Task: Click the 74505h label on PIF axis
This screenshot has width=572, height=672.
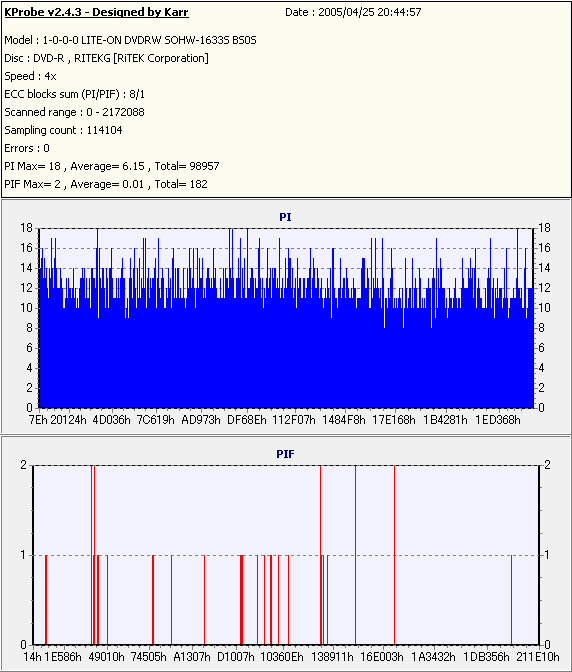Action: 148,657
